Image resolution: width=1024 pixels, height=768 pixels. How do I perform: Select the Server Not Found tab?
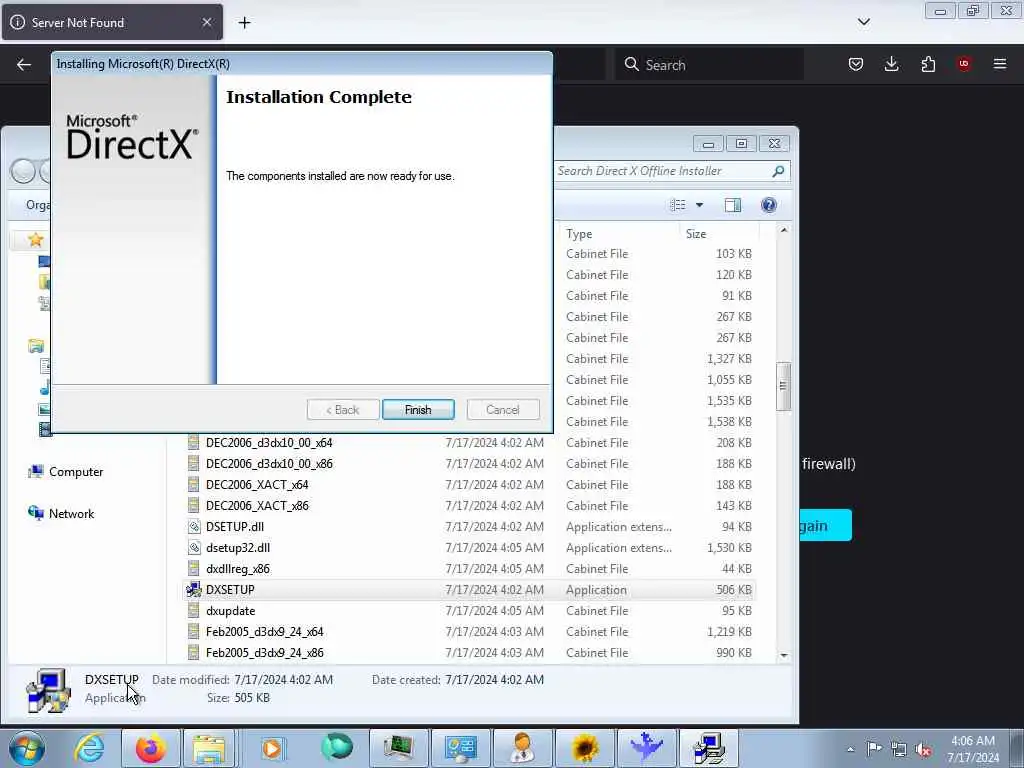click(x=112, y=22)
